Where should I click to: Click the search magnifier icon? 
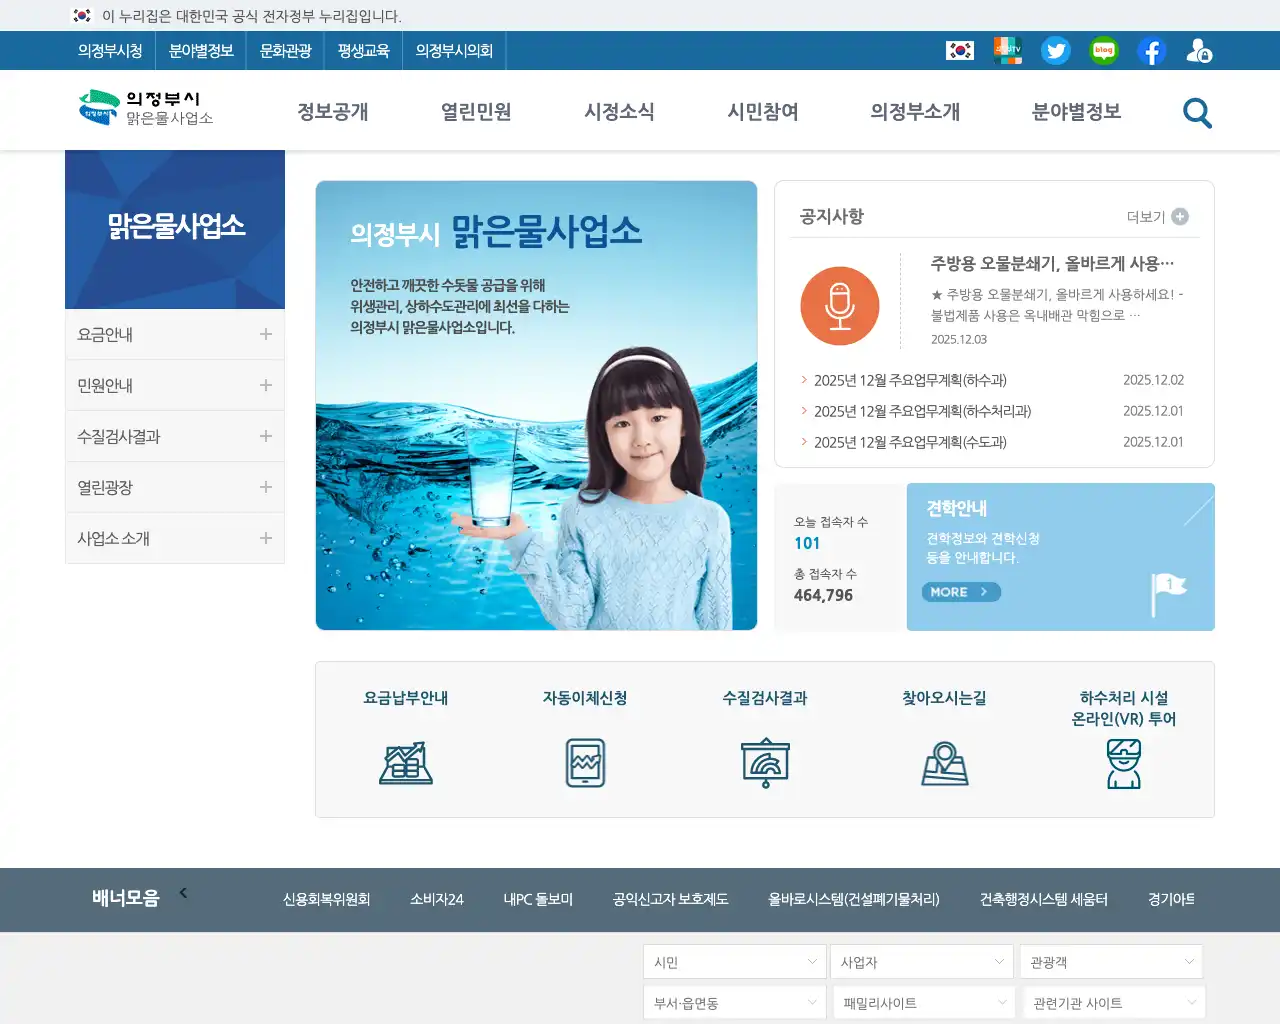pos(1196,113)
